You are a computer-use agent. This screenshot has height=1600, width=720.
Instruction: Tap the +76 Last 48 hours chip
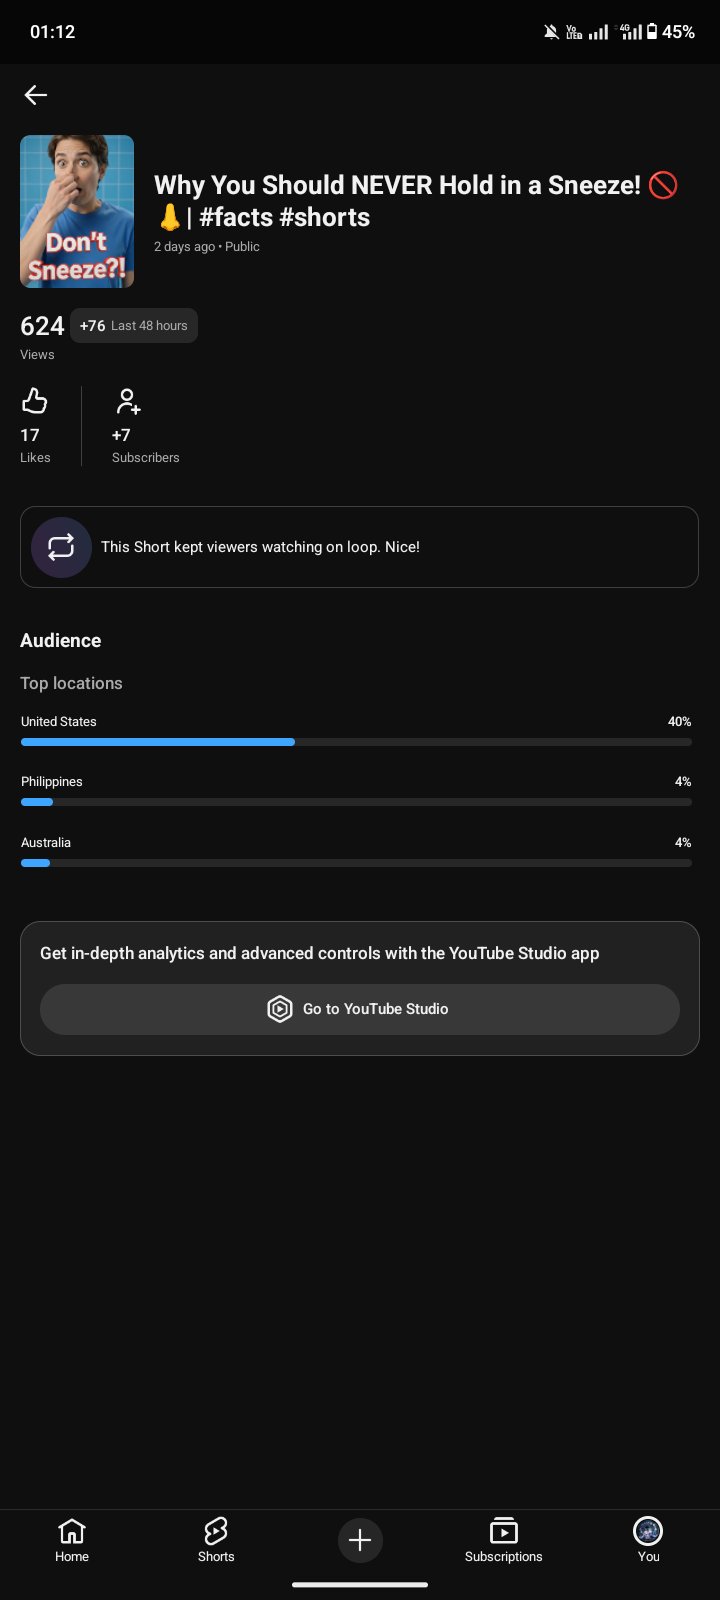tap(134, 326)
